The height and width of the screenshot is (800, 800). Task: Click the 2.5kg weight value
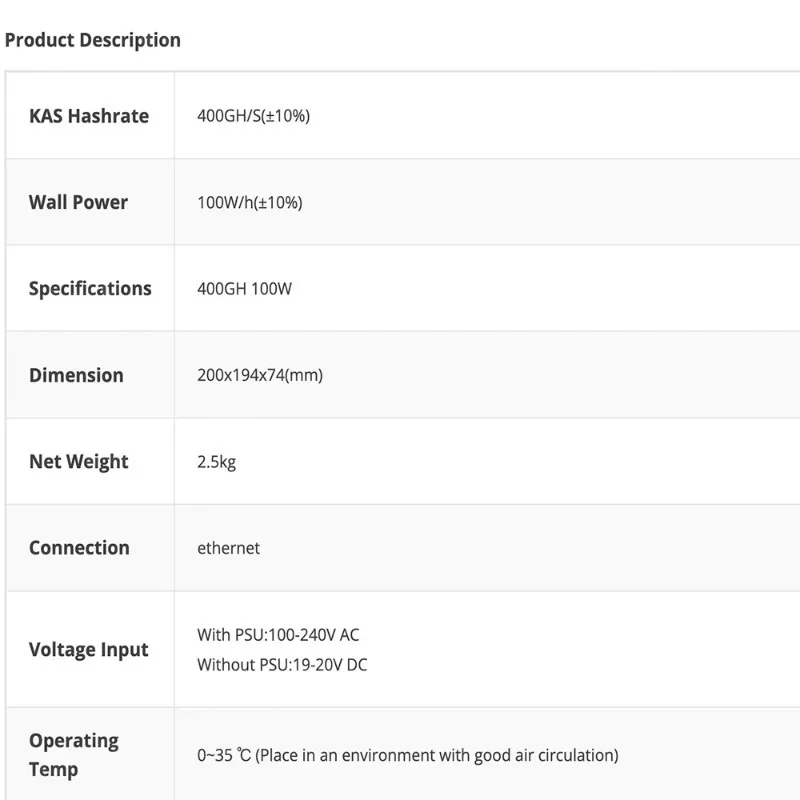click(217, 462)
